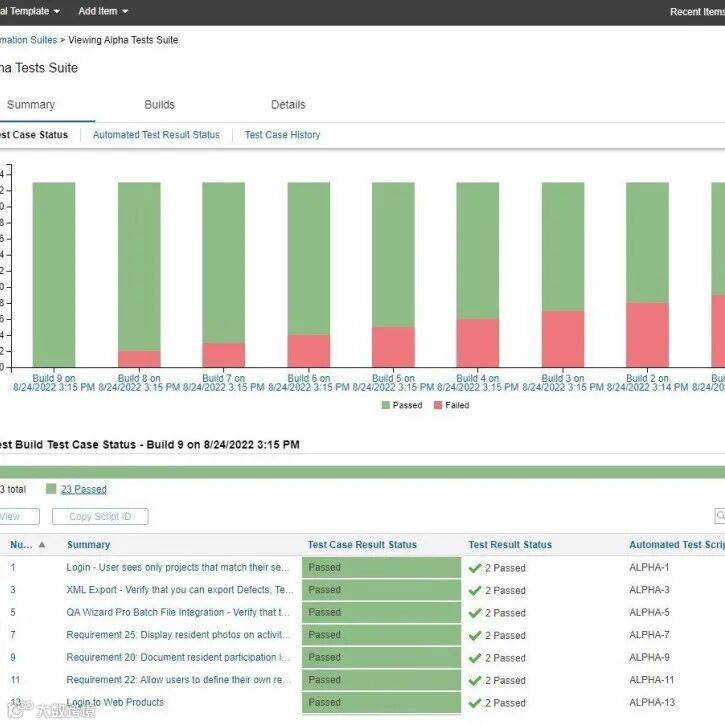725x725 pixels.
Task: Open test case 'Login - User sees only projects'
Action: pos(178,567)
